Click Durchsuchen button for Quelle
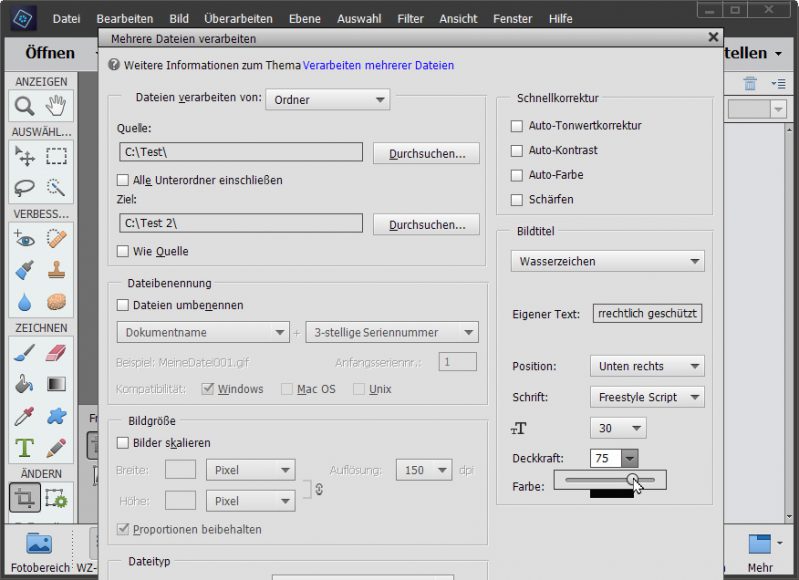 426,153
